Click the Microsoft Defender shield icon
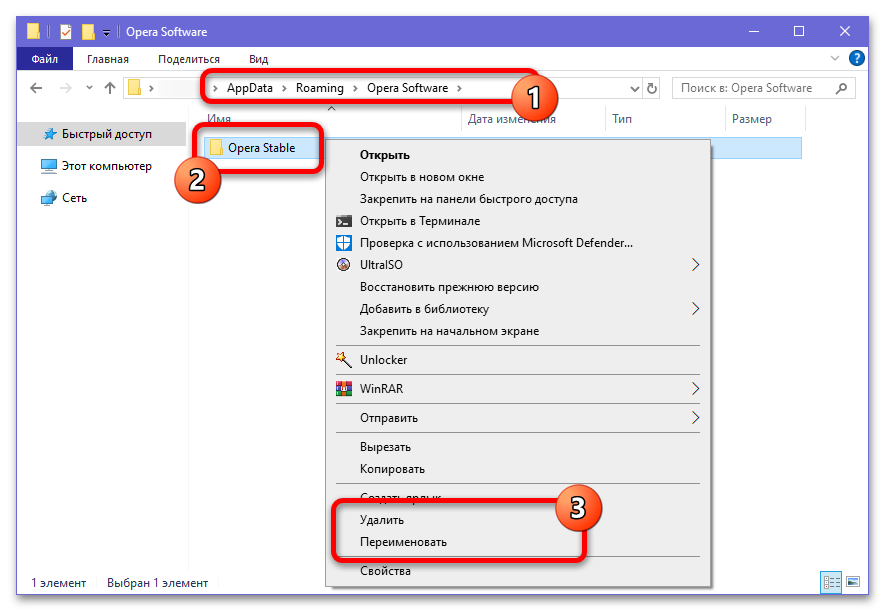 pos(344,243)
